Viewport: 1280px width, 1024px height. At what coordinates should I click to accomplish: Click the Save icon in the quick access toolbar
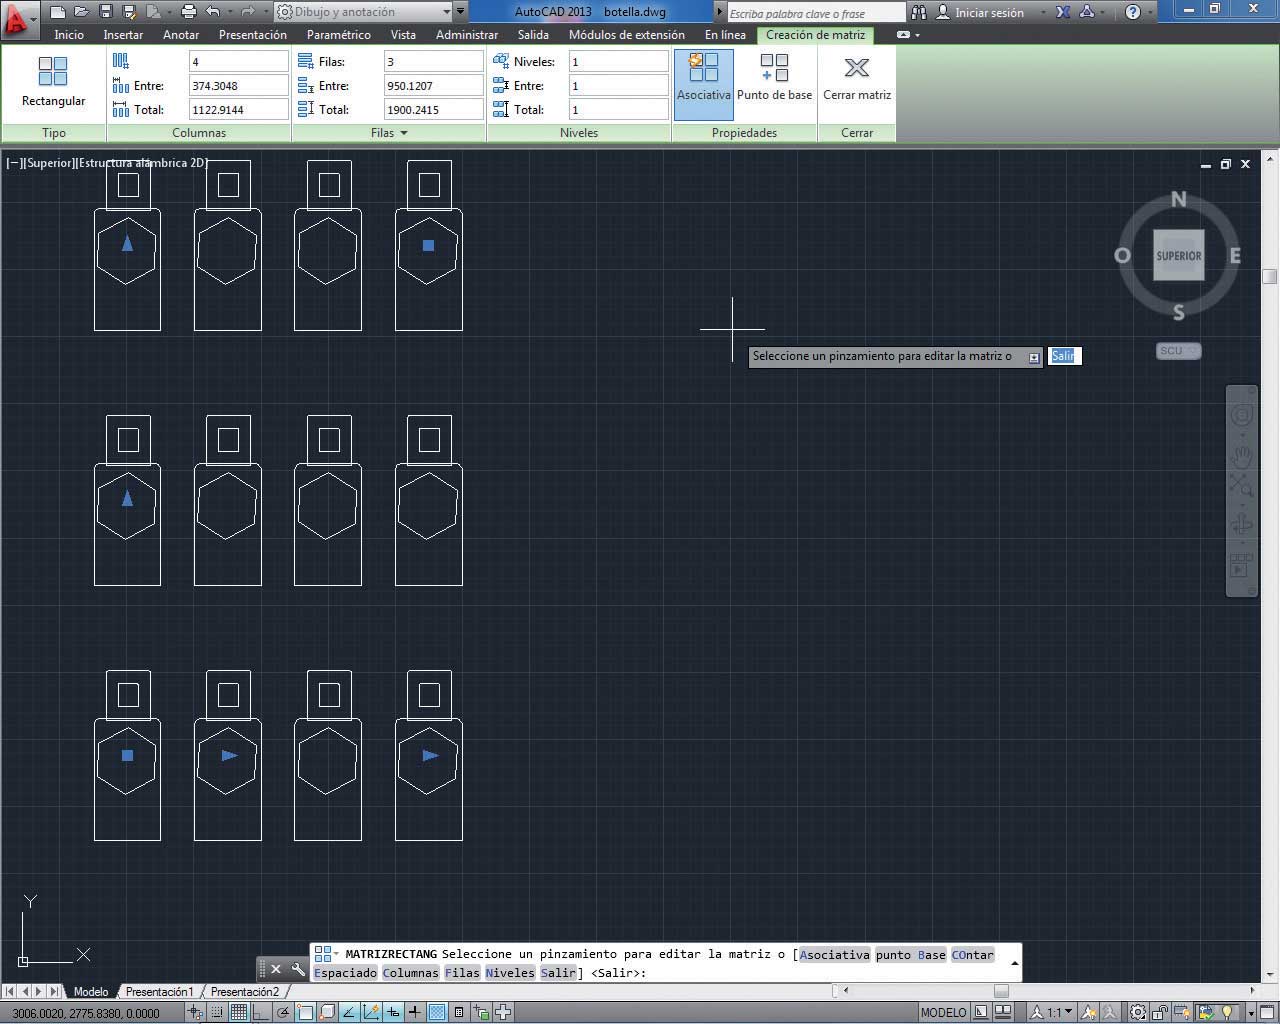[x=106, y=12]
